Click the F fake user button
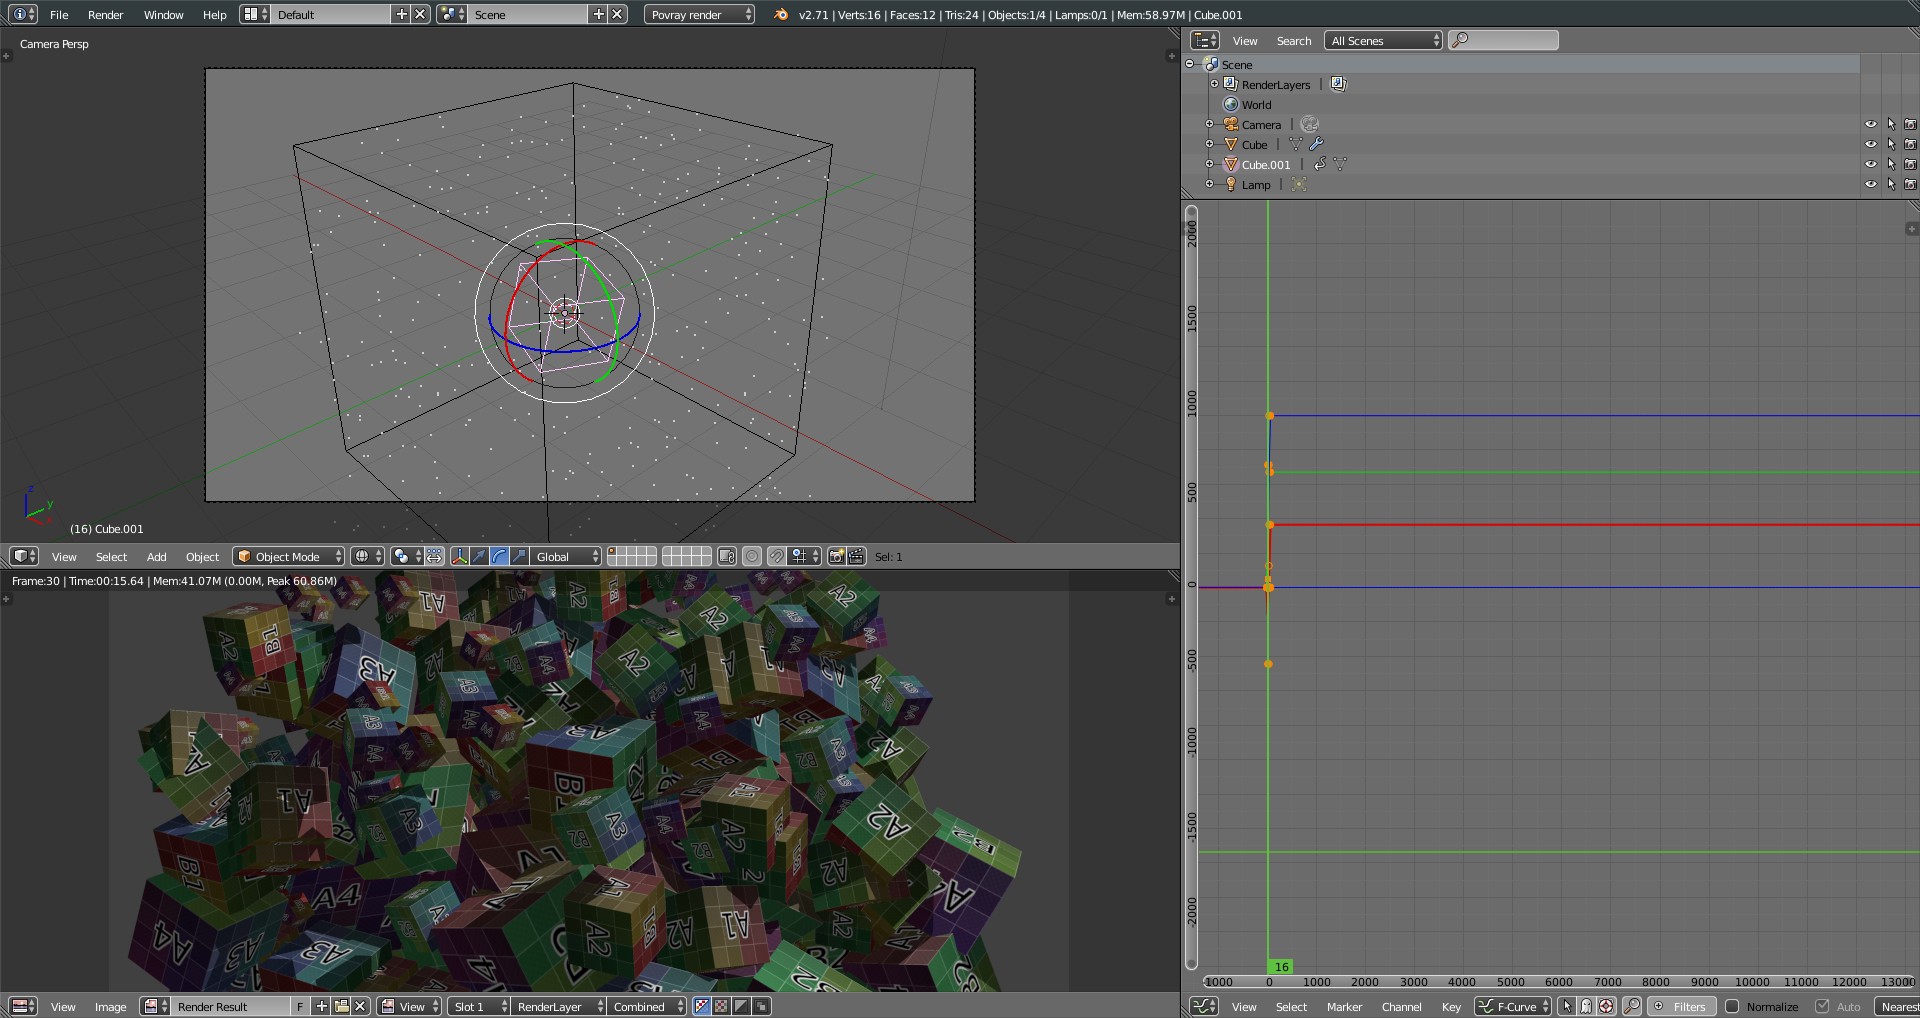1920x1018 pixels. [x=299, y=1007]
